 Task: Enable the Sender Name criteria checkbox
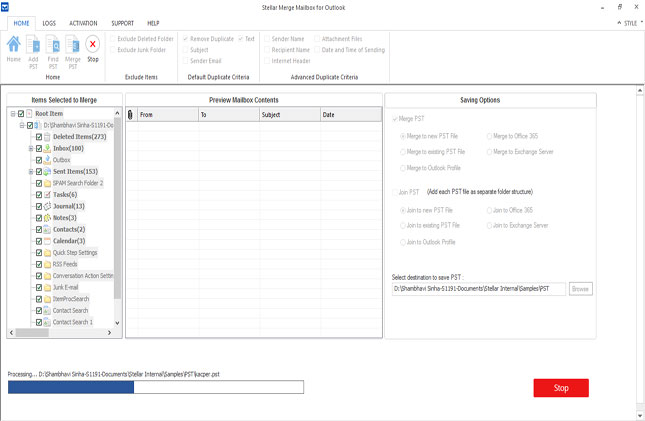[267, 39]
